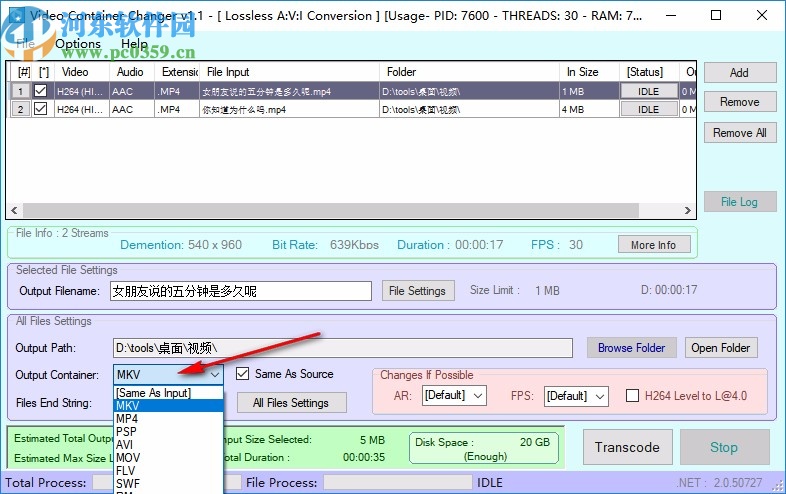Select [Same As Input] container option

pos(168,393)
